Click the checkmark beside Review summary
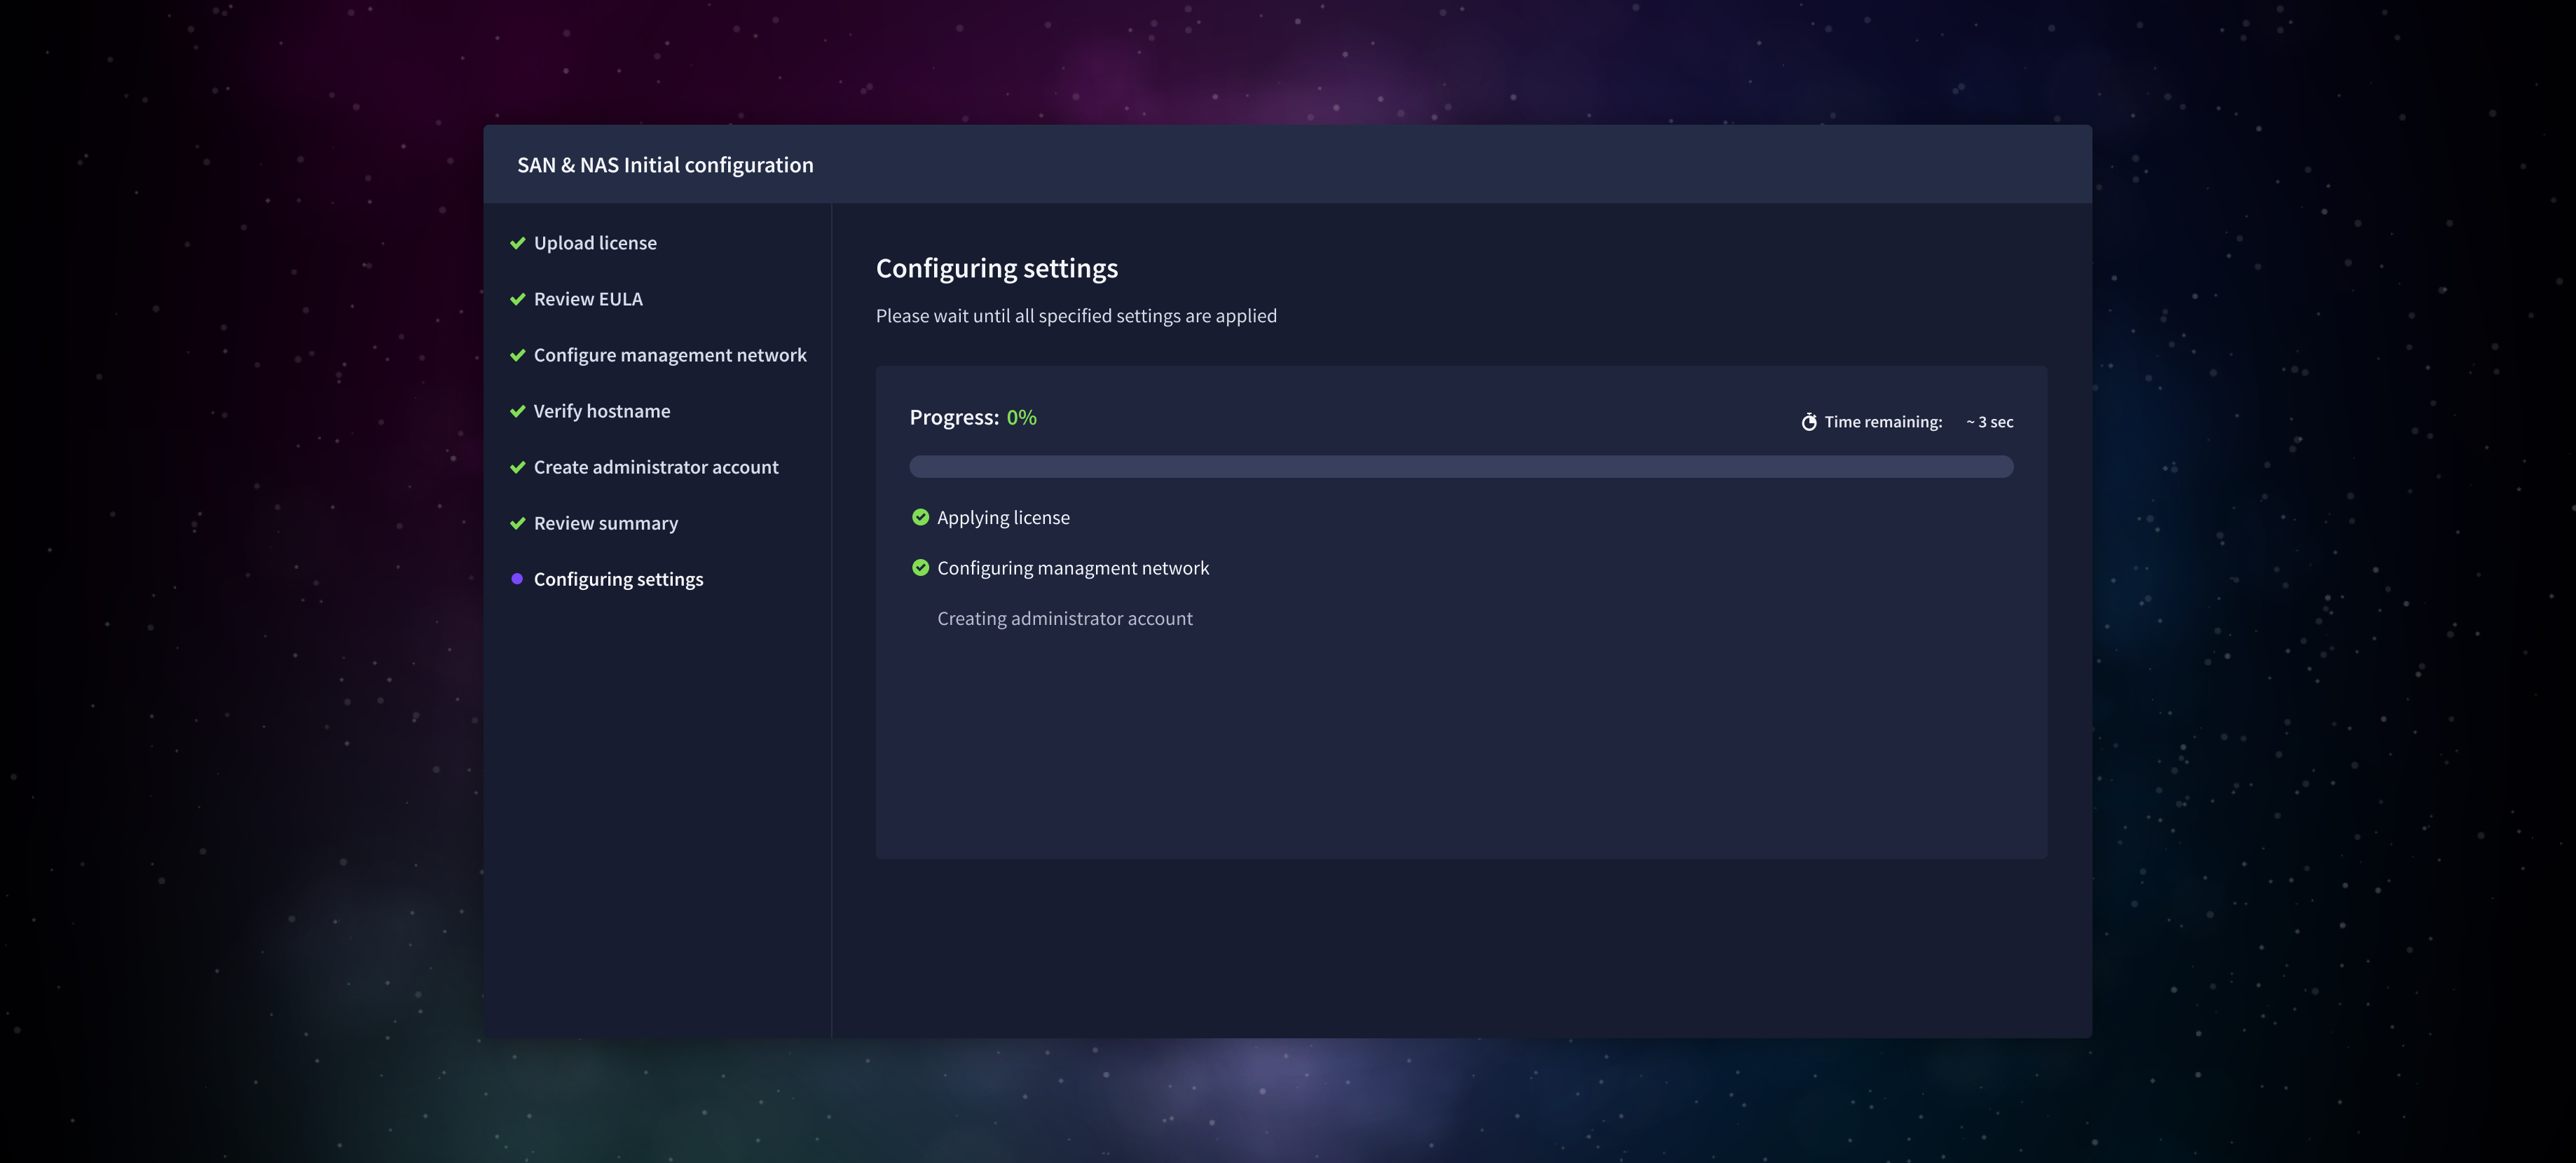Screen dimensions: 2576x1163 point(517,523)
